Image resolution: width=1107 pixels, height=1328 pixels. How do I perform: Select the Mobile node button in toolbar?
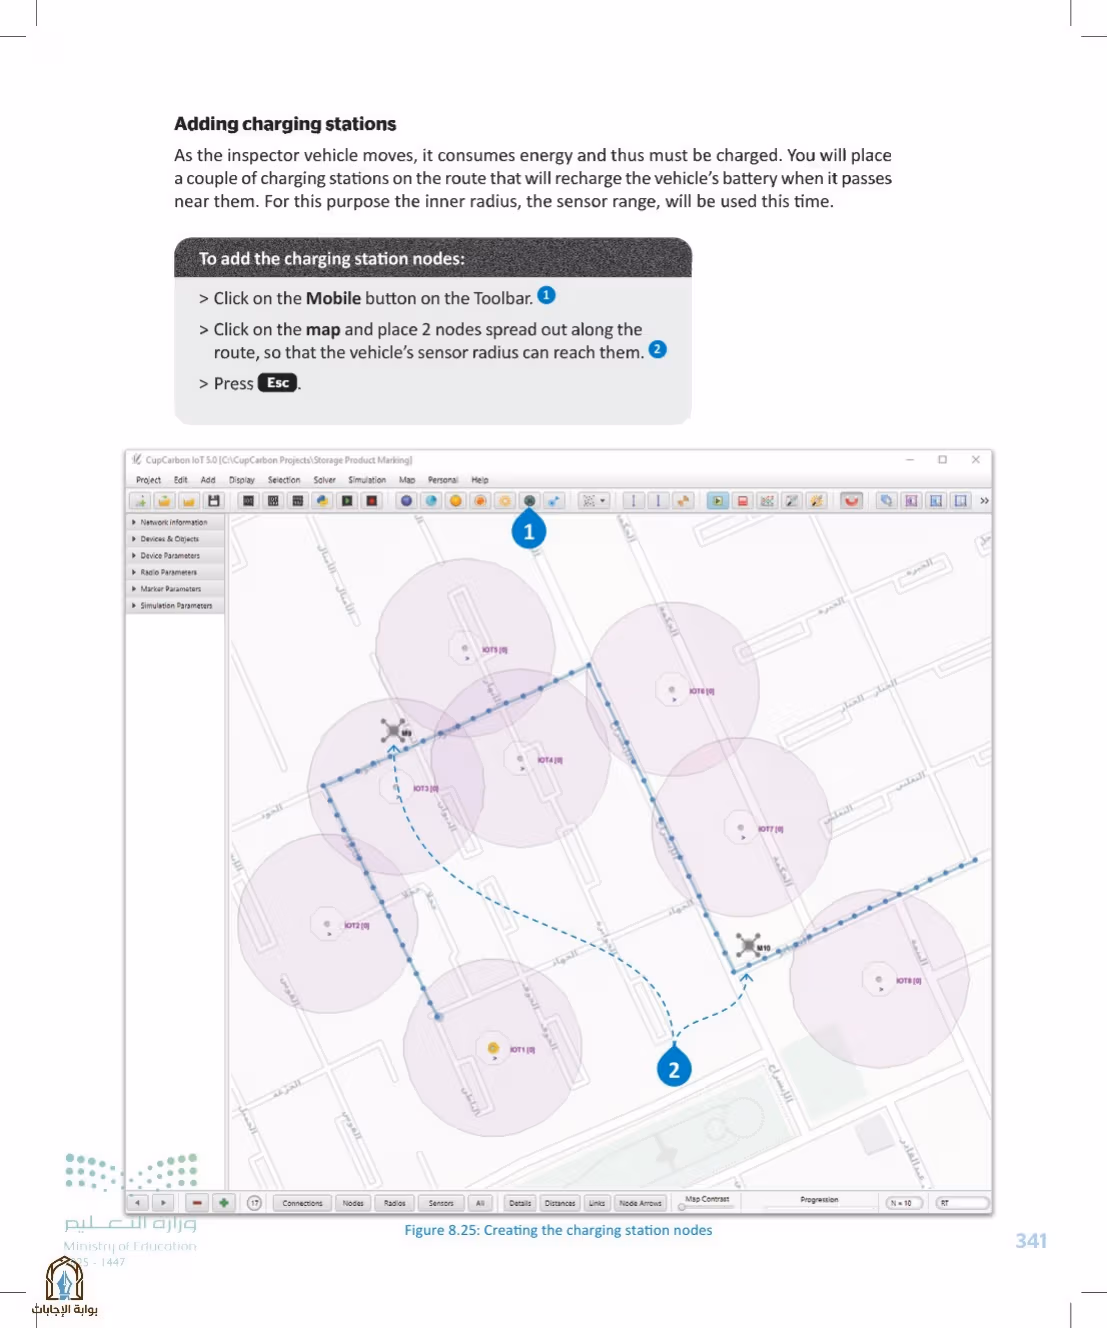(529, 500)
